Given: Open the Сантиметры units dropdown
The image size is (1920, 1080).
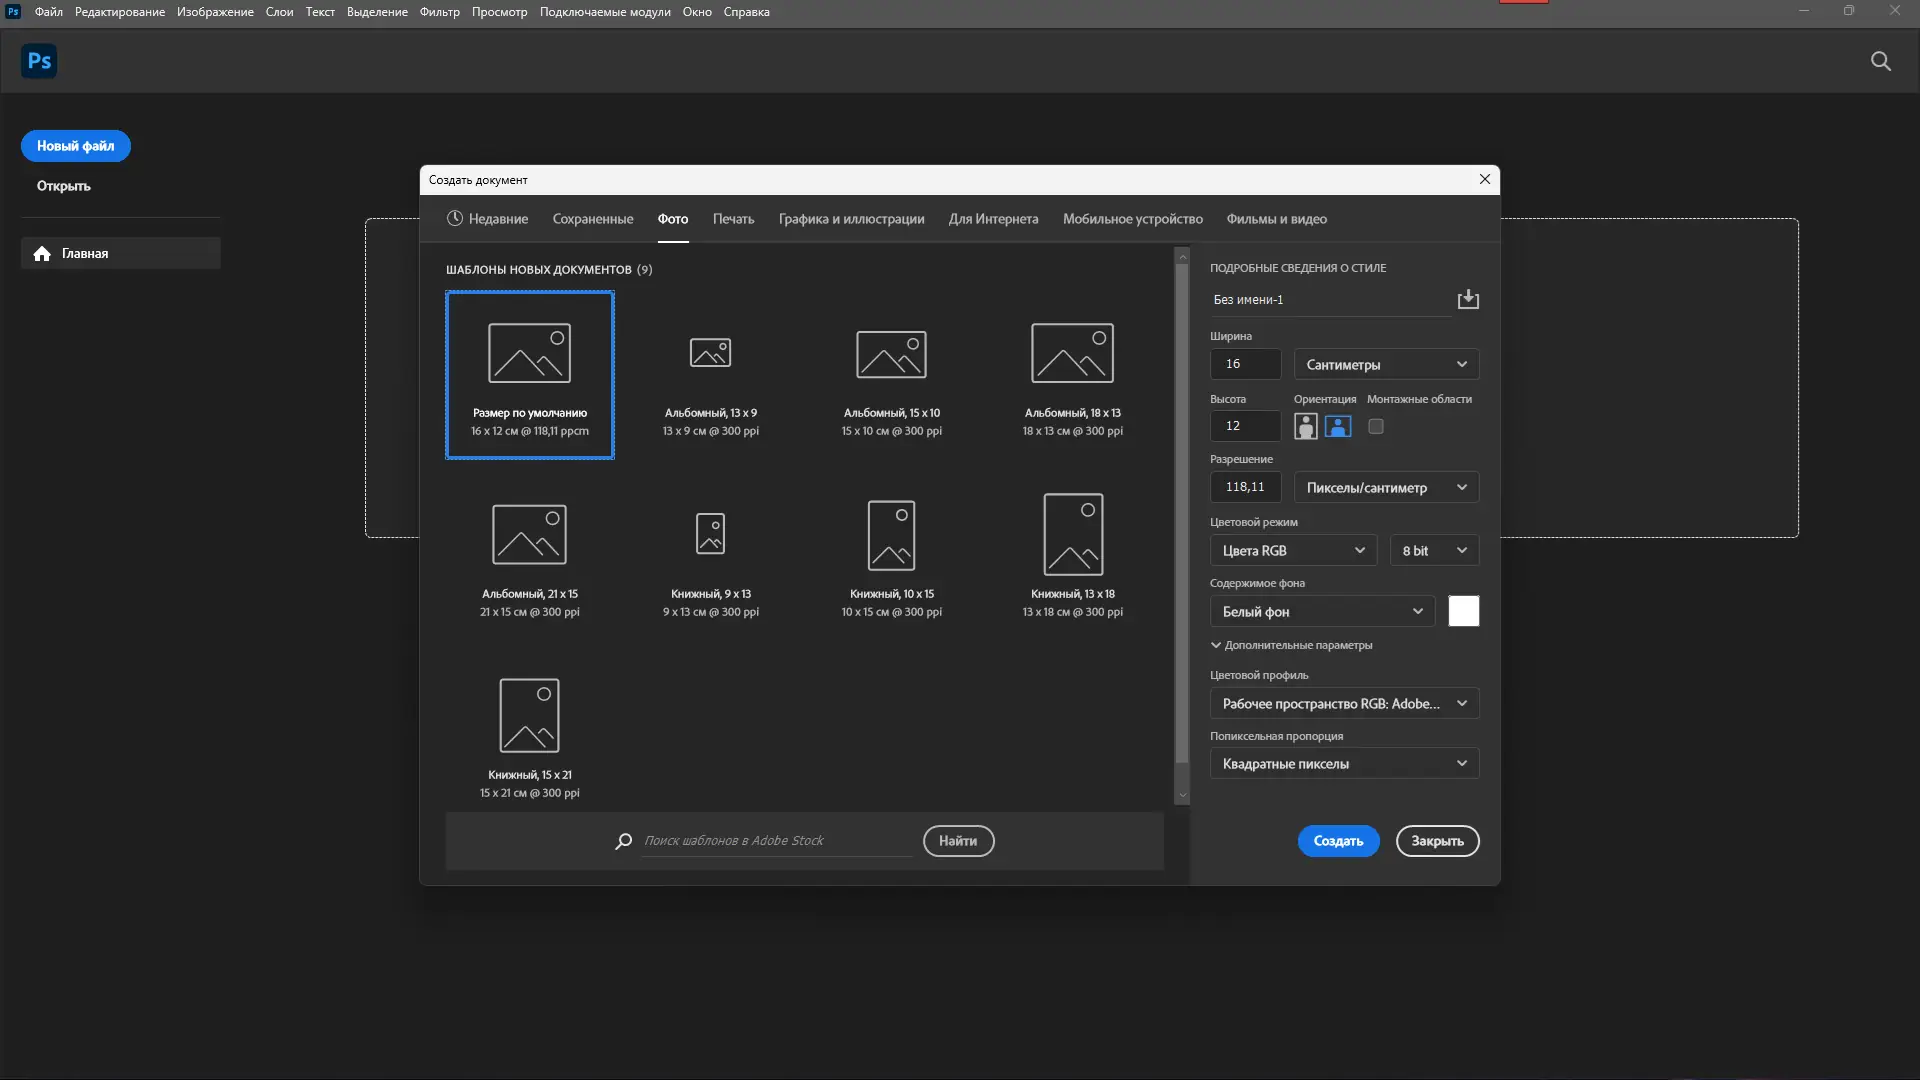Looking at the screenshot, I should tap(1386, 365).
